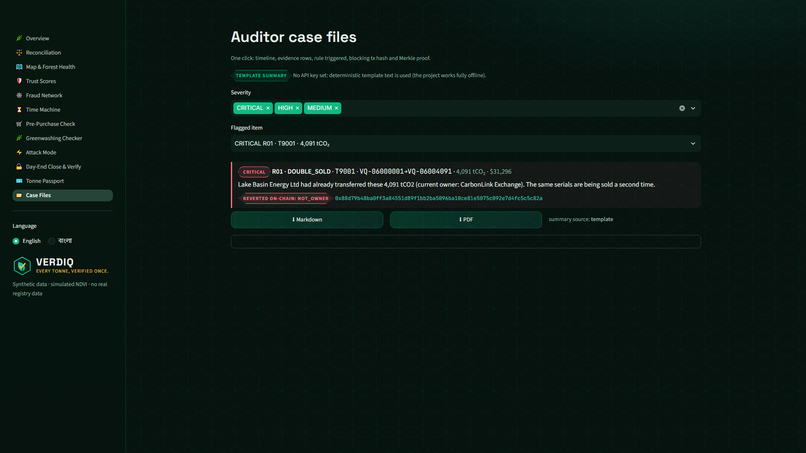Viewport: 806px width, 453px height.
Task: Click the Day-End Close lock icon
Action: [x=19, y=167]
